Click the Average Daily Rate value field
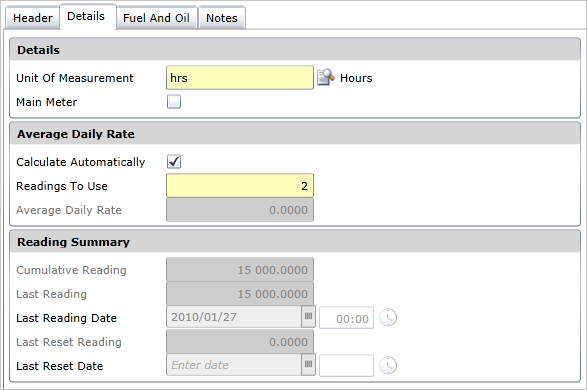The width and height of the screenshot is (587, 390). click(x=240, y=210)
